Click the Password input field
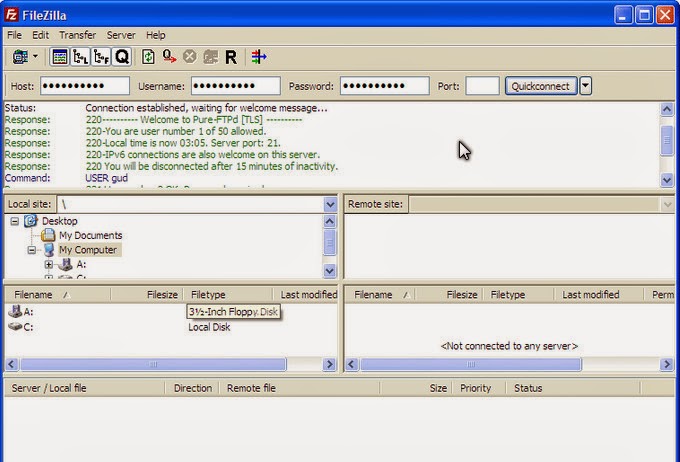 tap(385, 86)
